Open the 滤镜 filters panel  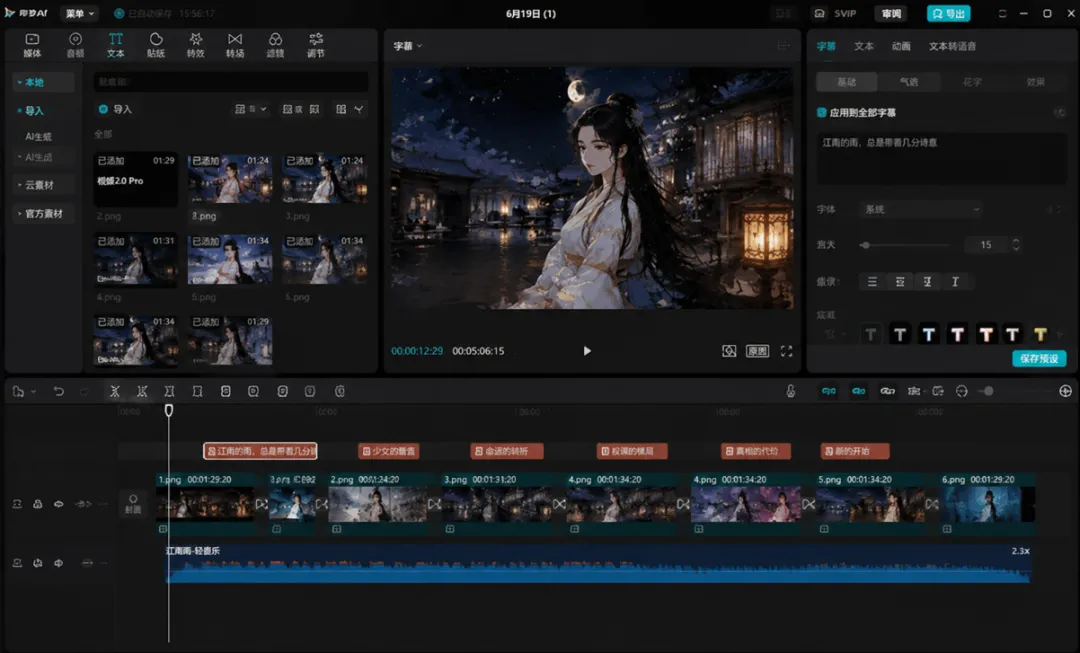pyautogui.click(x=275, y=45)
